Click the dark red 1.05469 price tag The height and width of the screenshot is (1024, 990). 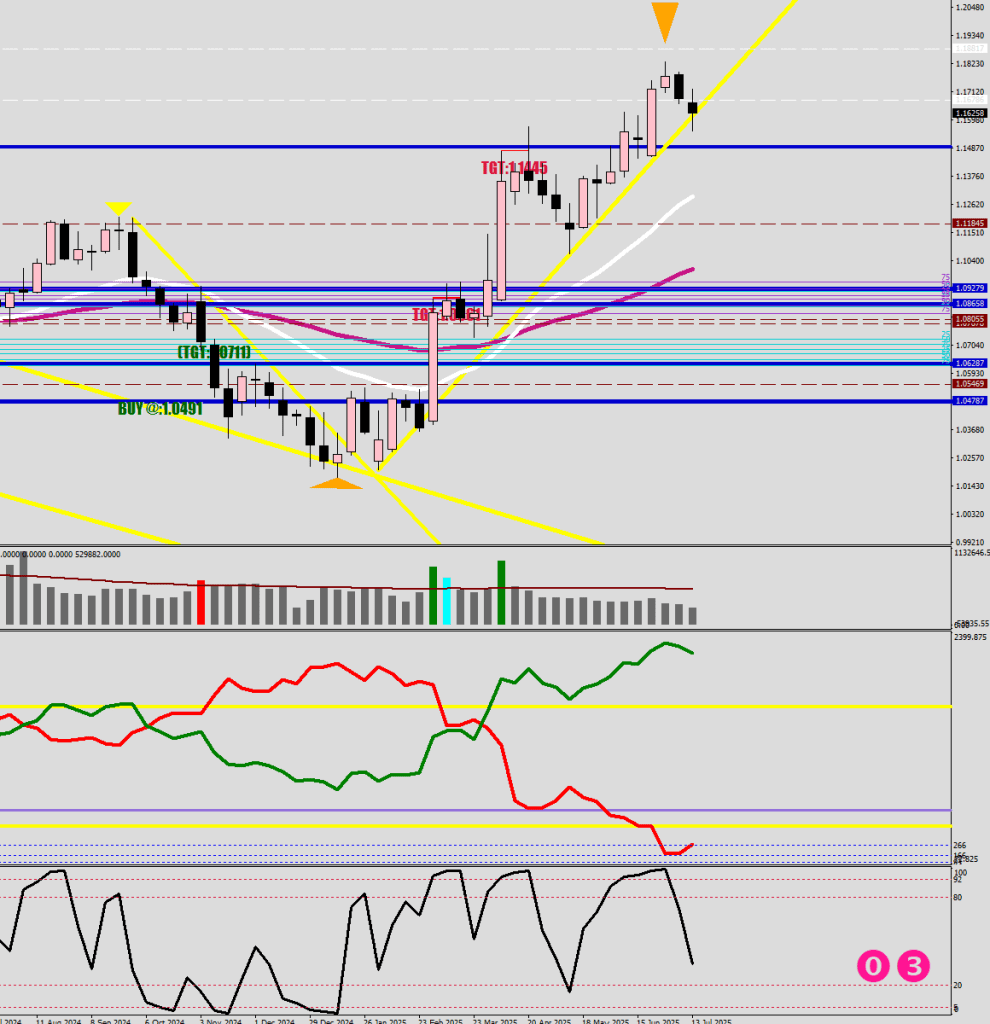968,384
